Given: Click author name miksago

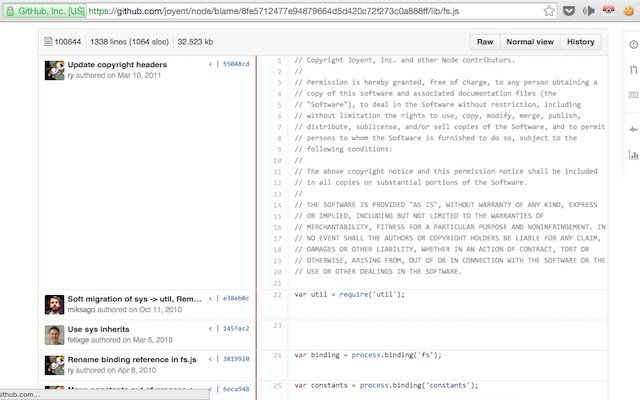Looking at the screenshot, I should [x=81, y=309].
